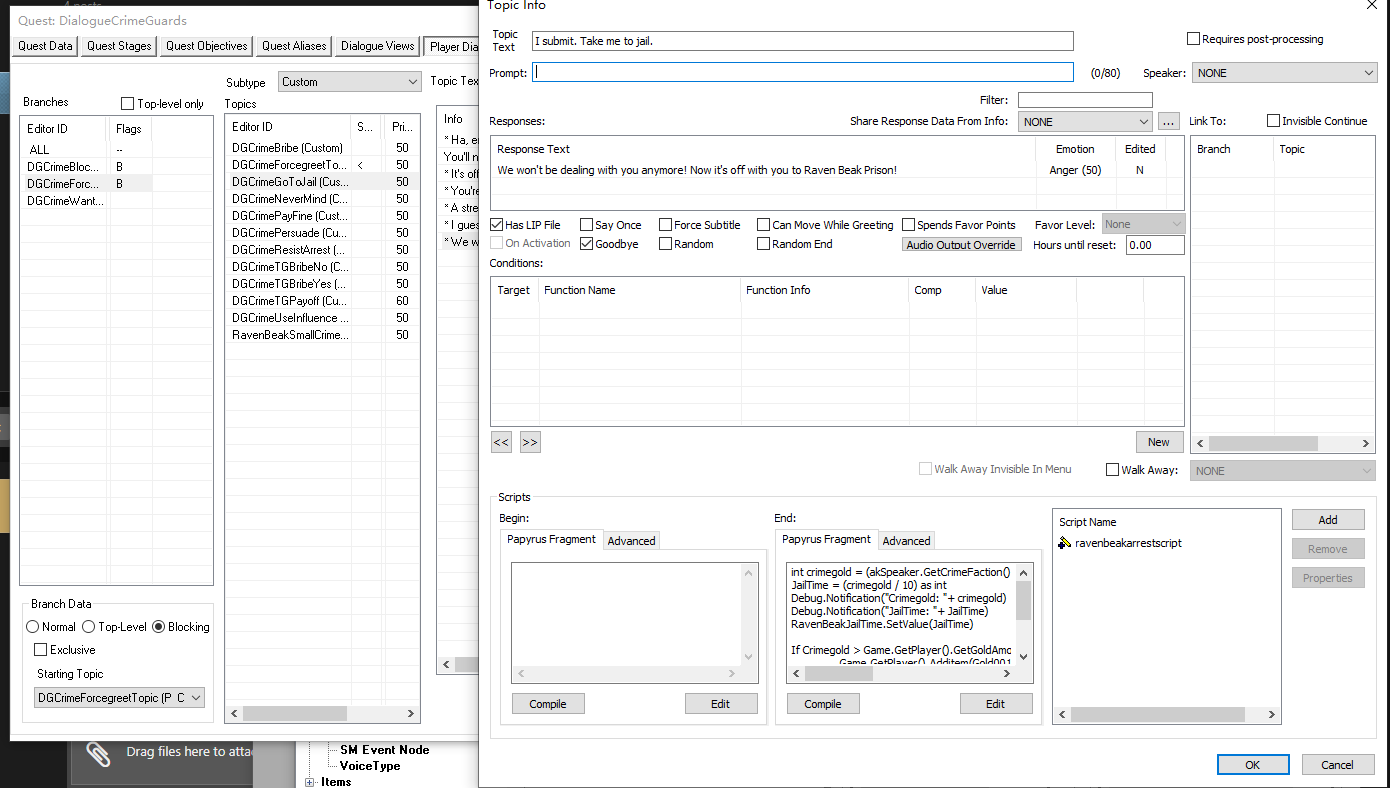Expand the Items tree node
Screen dimensions: 1390x788
coord(310,782)
